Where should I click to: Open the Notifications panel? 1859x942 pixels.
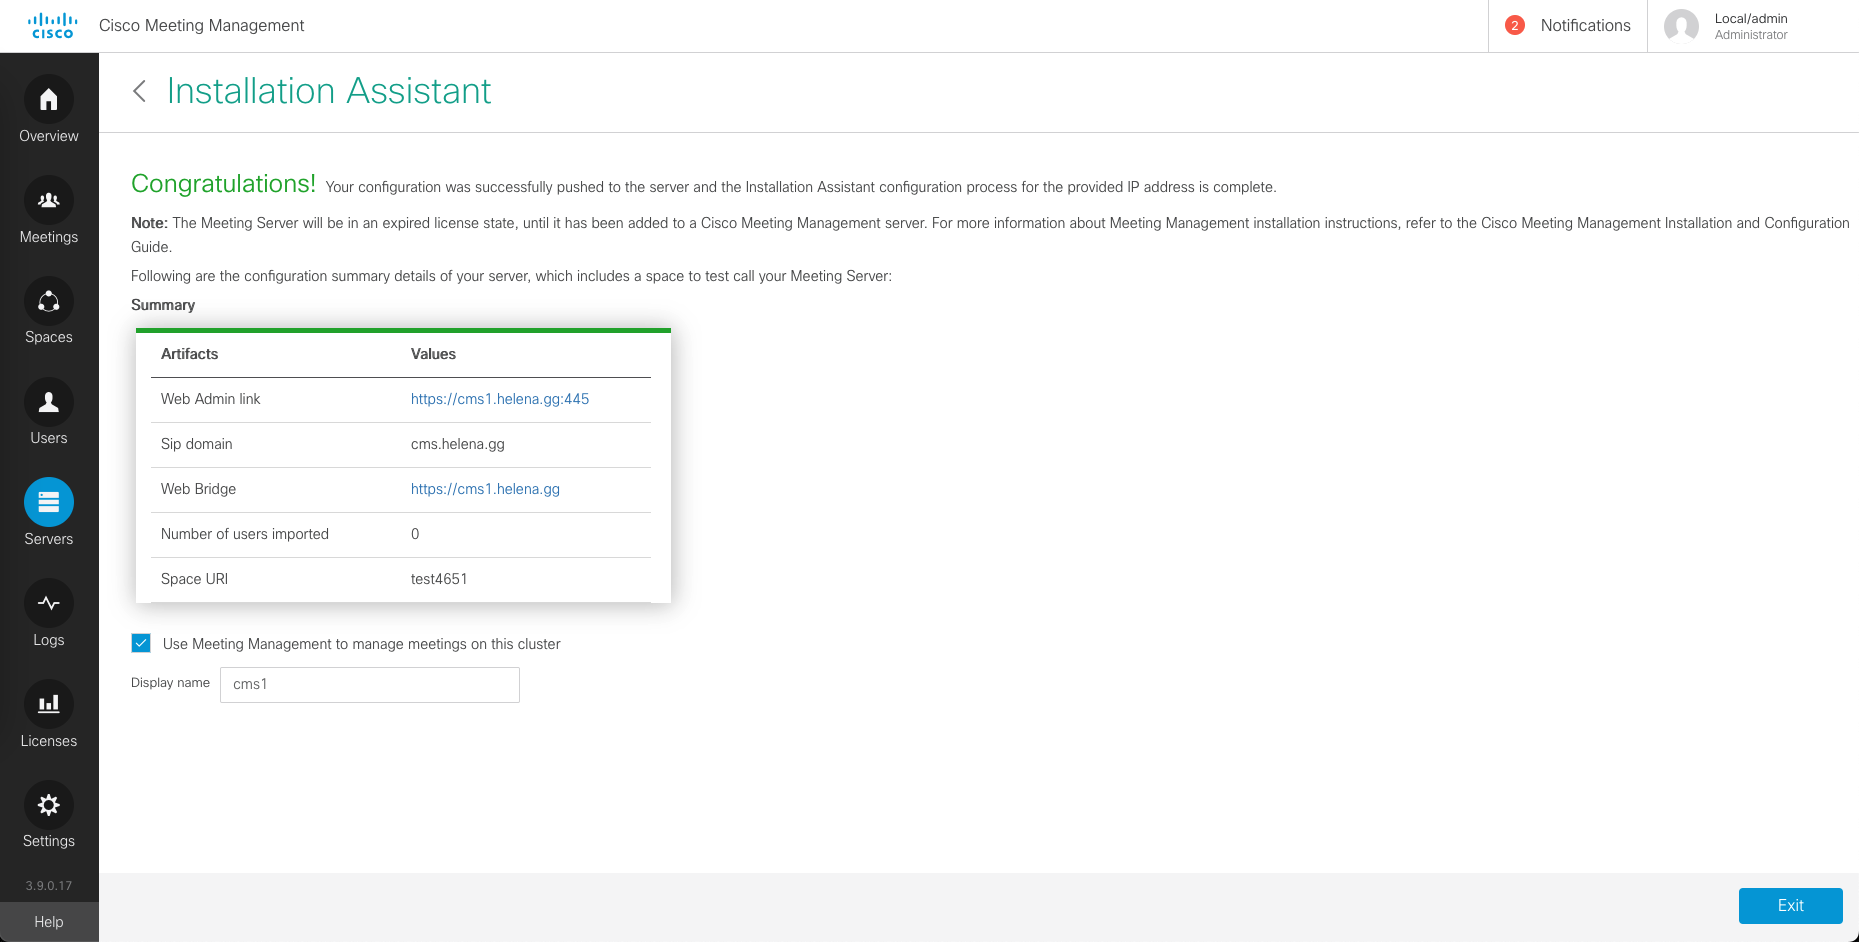tap(1585, 26)
